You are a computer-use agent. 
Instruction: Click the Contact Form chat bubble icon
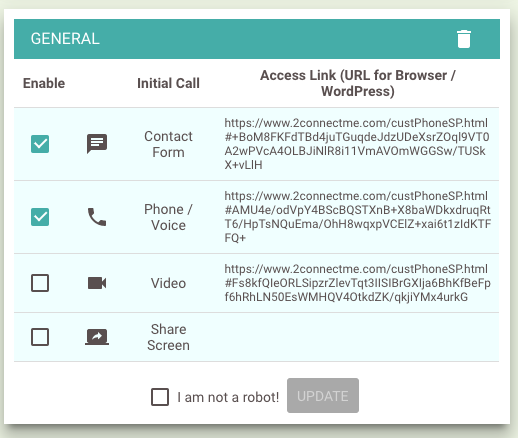pyautogui.click(x=97, y=144)
